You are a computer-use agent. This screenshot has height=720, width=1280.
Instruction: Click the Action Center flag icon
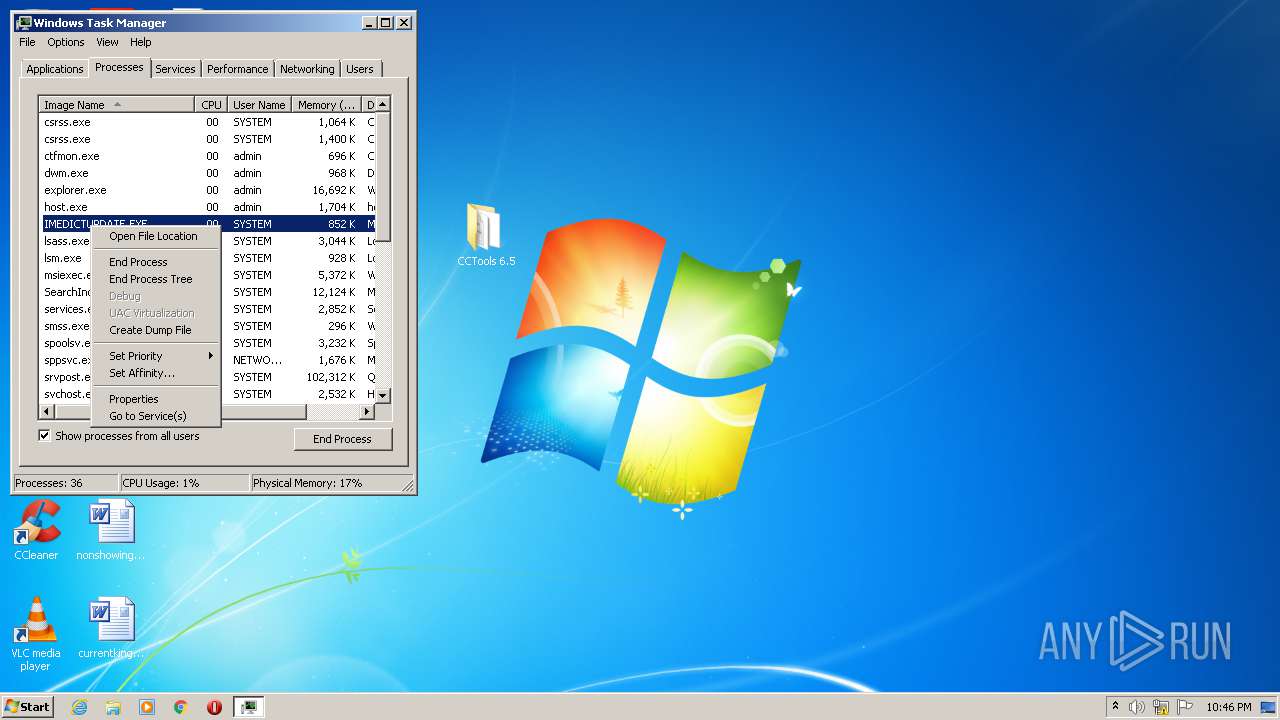click(1185, 707)
